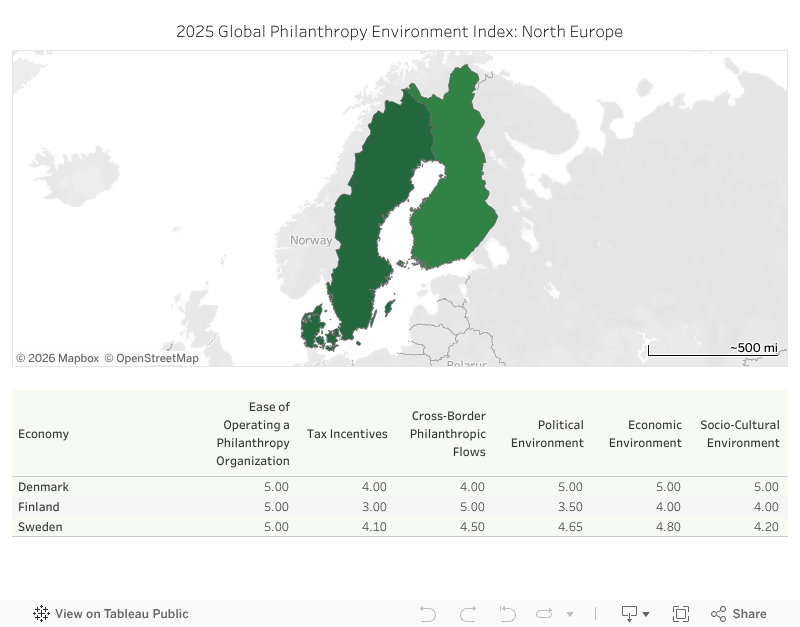This screenshot has width=800, height=627.
Task: Open the Mapbox attribution link
Action: coord(57,358)
